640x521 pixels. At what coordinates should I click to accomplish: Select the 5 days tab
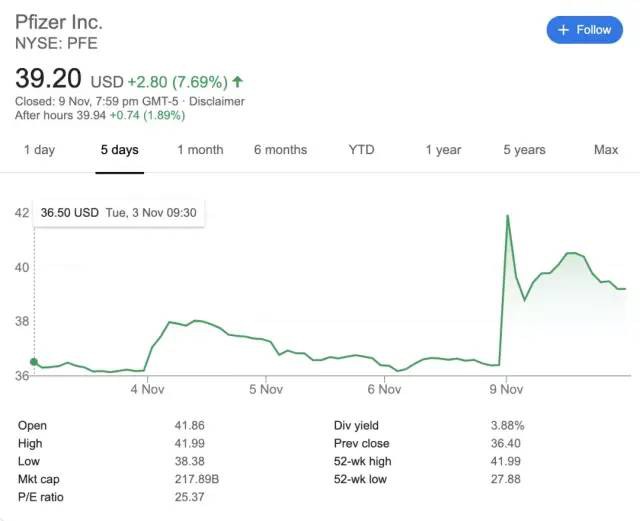(120, 150)
